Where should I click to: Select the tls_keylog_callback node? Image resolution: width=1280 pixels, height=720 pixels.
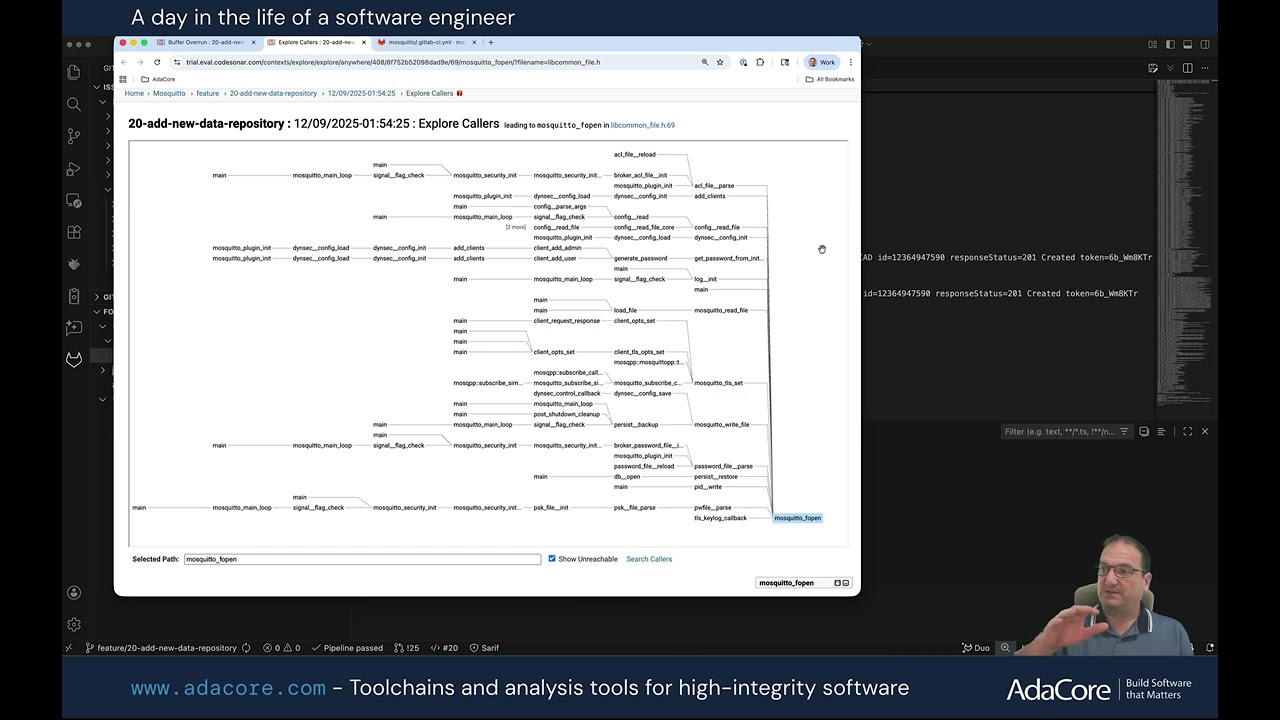720,518
